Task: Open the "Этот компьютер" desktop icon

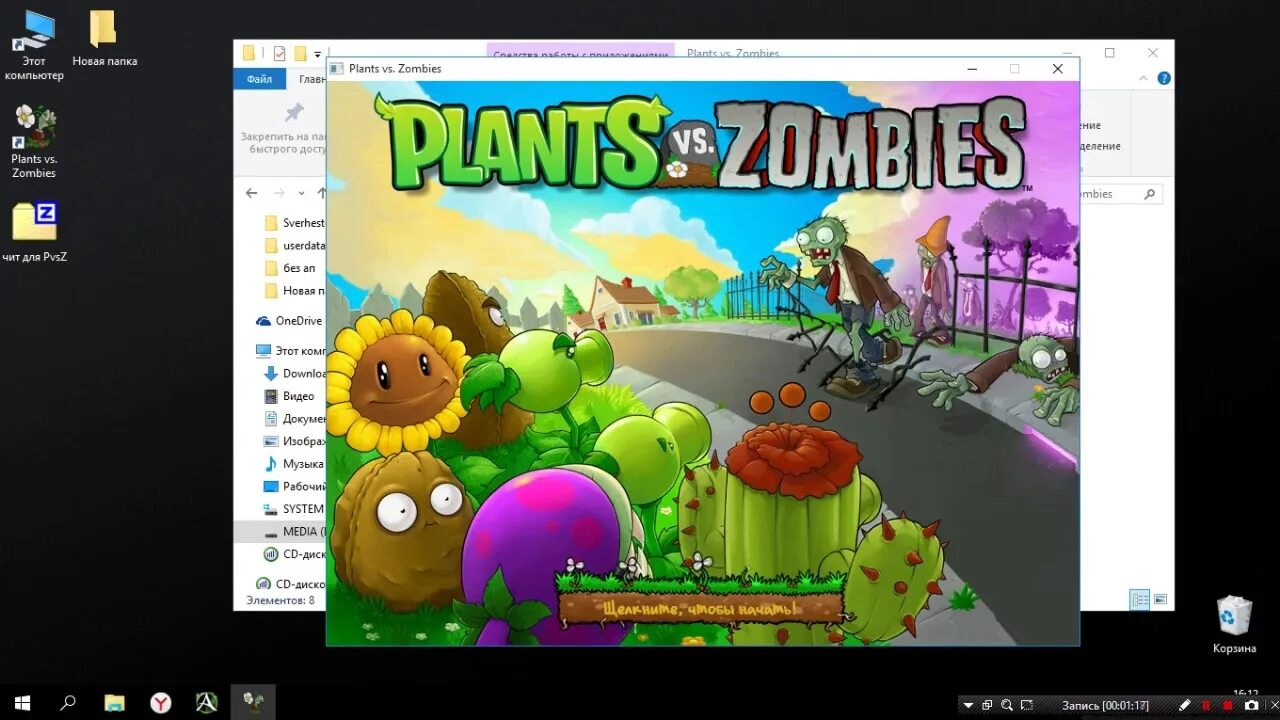Action: click(33, 45)
